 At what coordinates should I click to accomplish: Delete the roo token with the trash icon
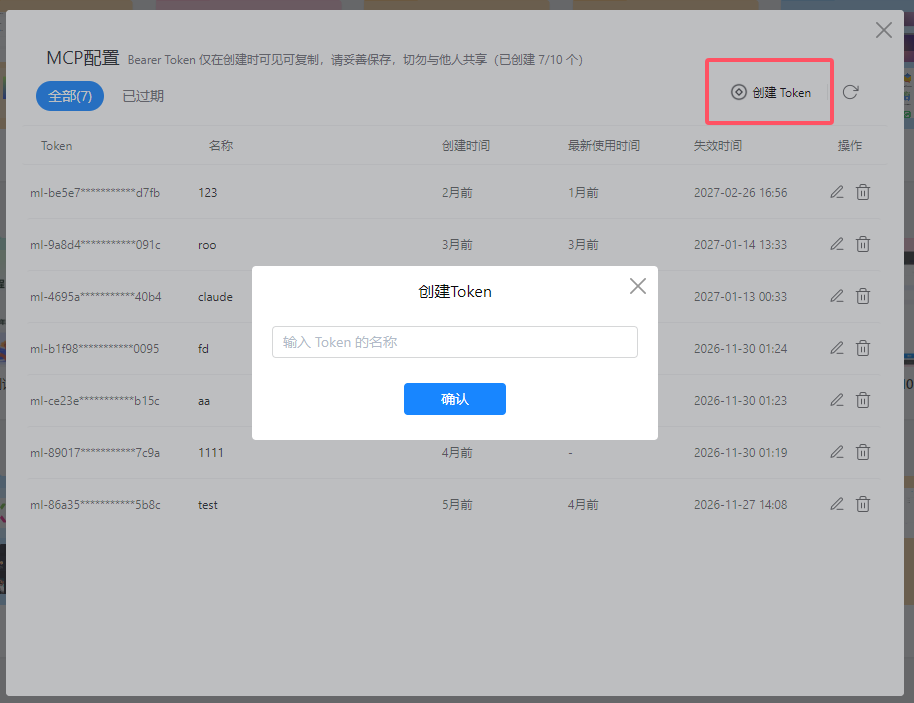point(863,244)
